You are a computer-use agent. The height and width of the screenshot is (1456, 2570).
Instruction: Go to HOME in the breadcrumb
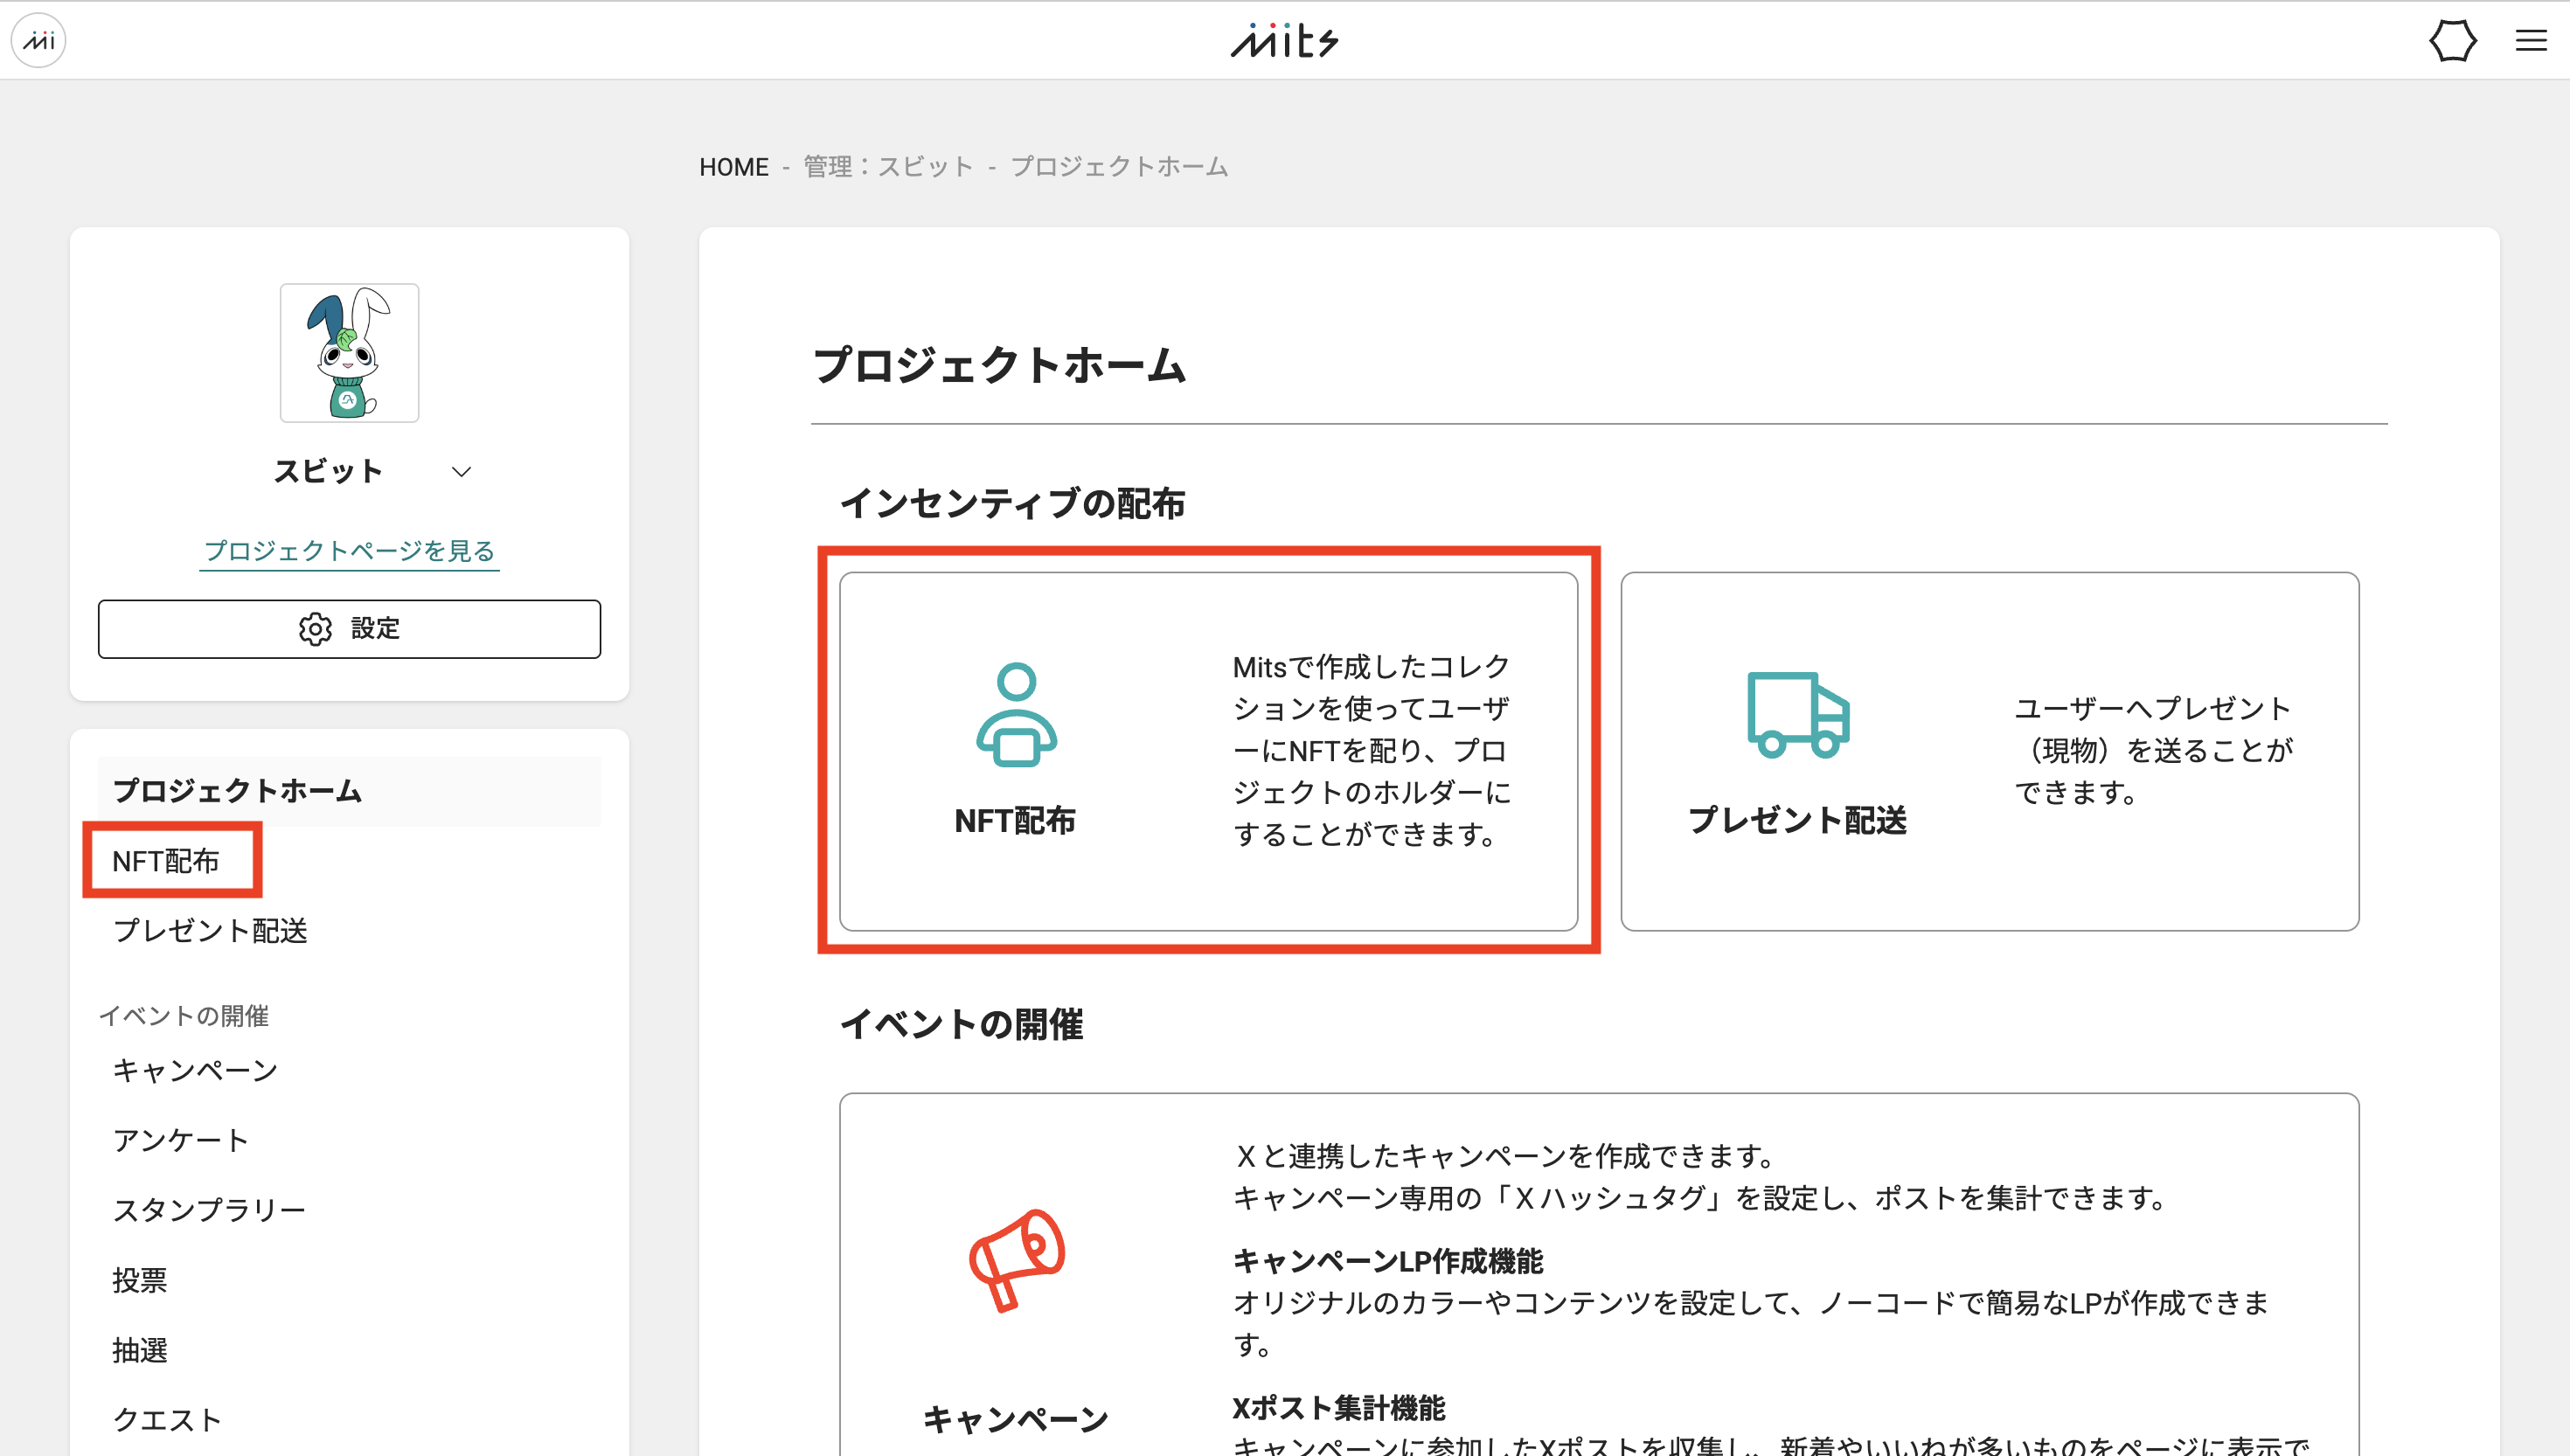[x=733, y=166]
